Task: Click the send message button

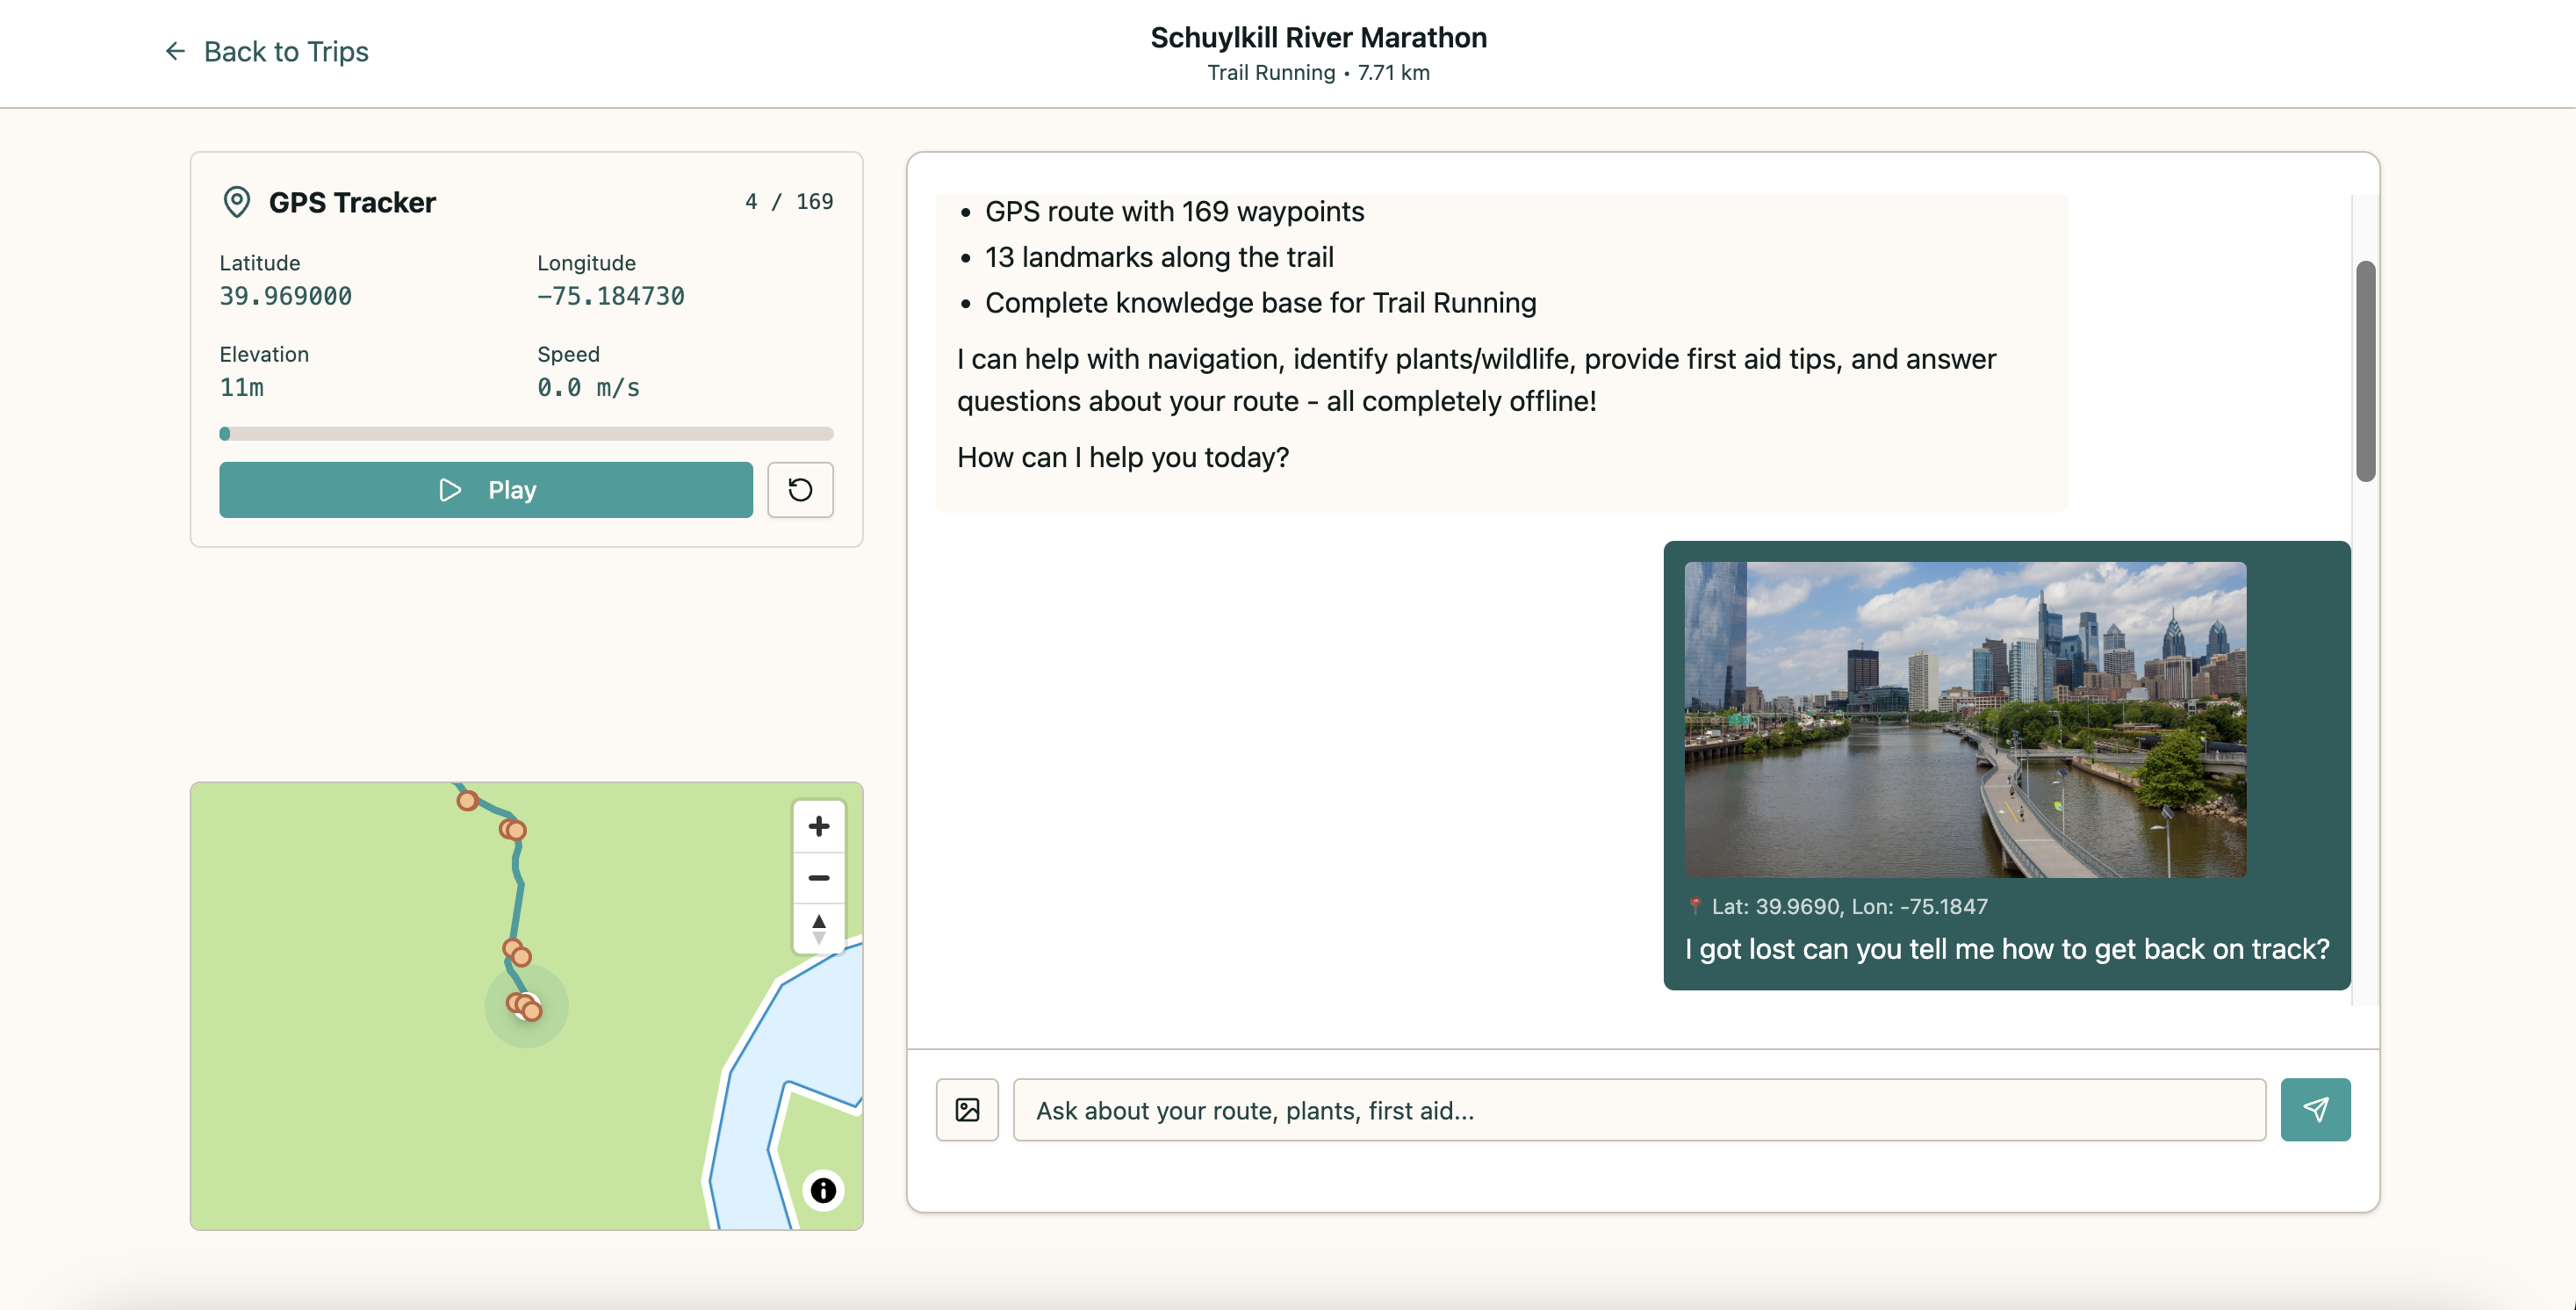Action: (x=2314, y=1110)
